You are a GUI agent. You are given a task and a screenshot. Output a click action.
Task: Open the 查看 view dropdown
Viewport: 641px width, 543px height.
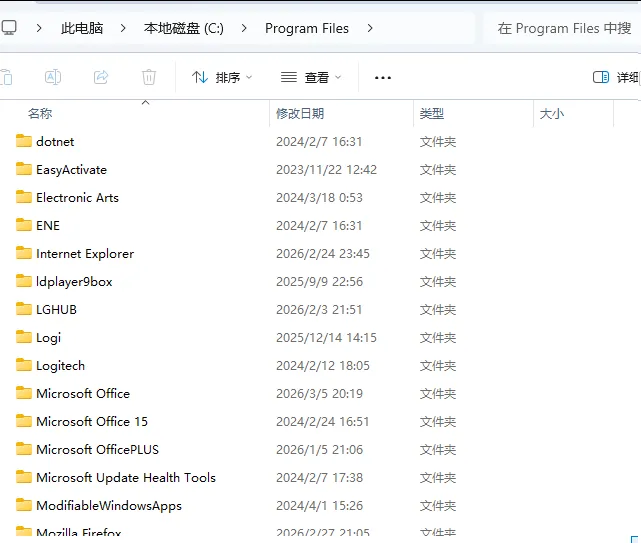point(311,77)
